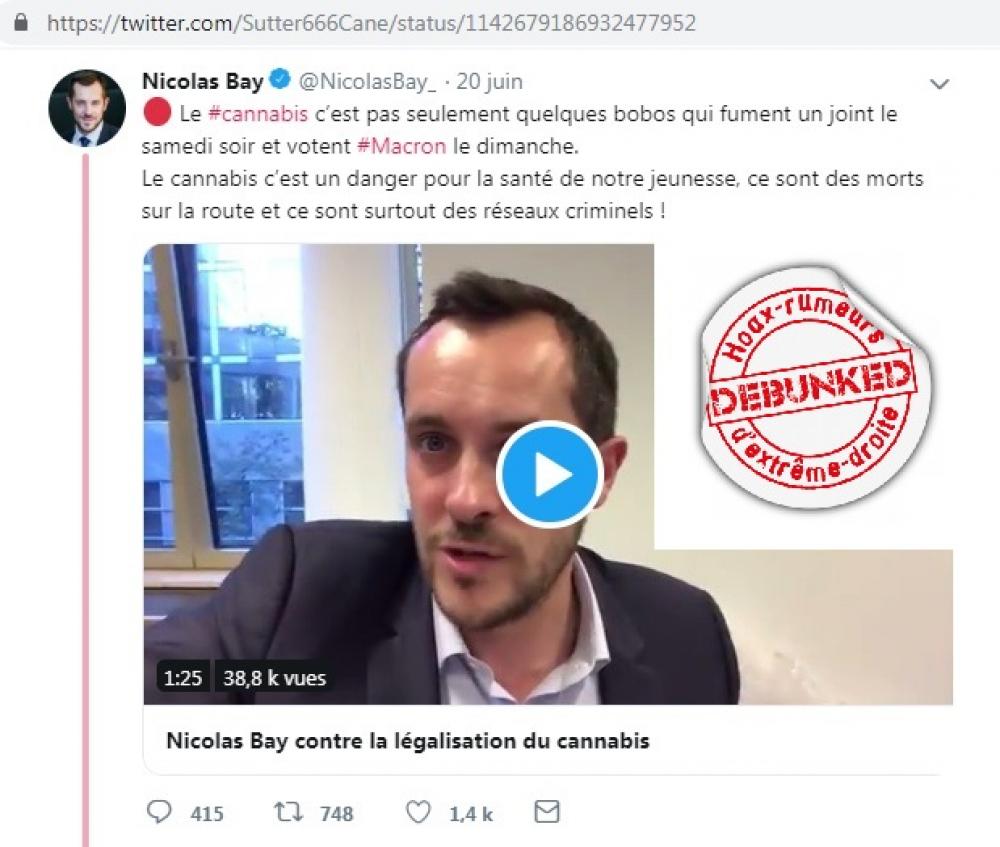View the padlock site security icon
Image resolution: width=1000 pixels, height=847 pixels.
[21, 23]
